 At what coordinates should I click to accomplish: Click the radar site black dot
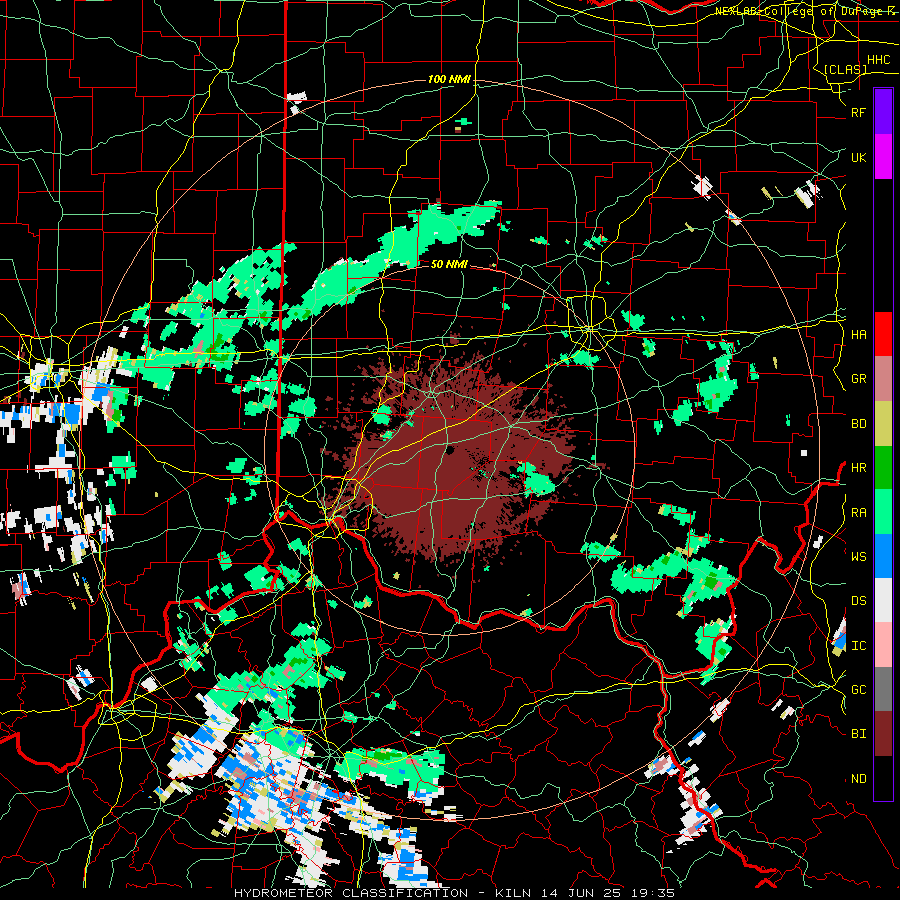tap(449, 450)
